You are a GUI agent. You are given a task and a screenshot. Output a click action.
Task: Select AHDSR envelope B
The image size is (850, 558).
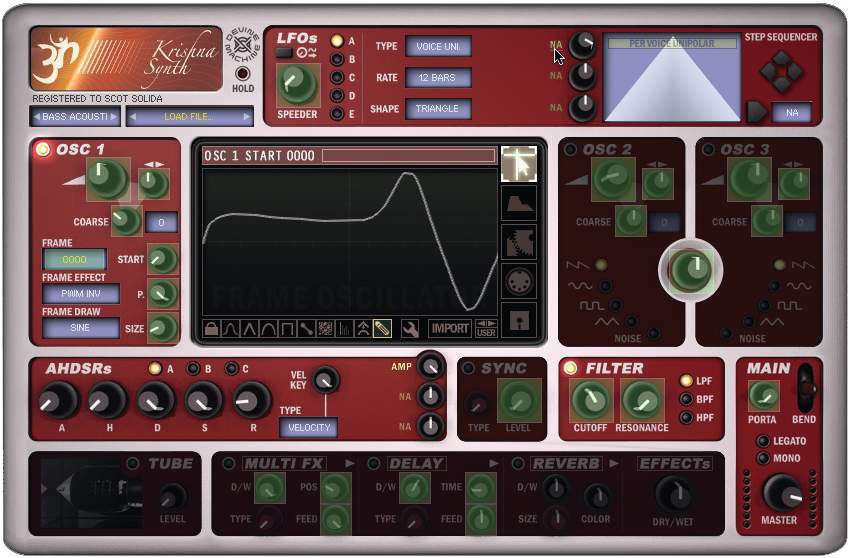click(x=192, y=369)
